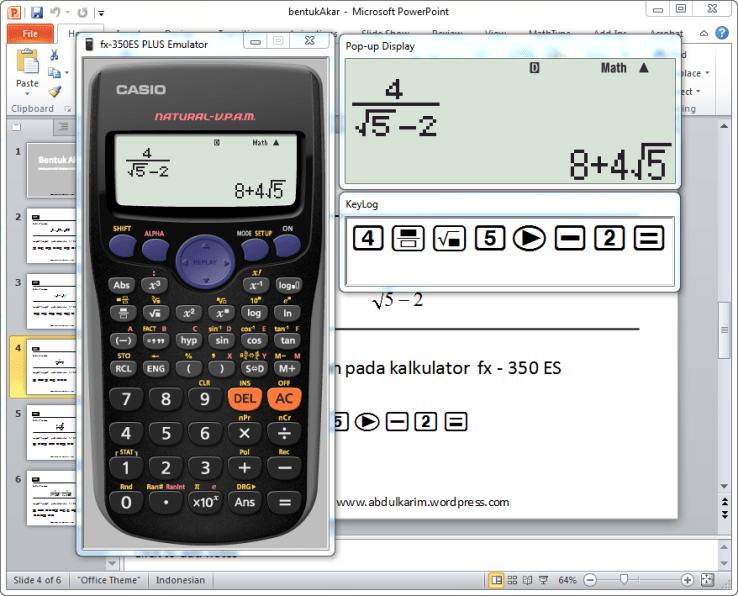Click the negative sign (−) key
This screenshot has width=738, height=596.
pos(123,340)
